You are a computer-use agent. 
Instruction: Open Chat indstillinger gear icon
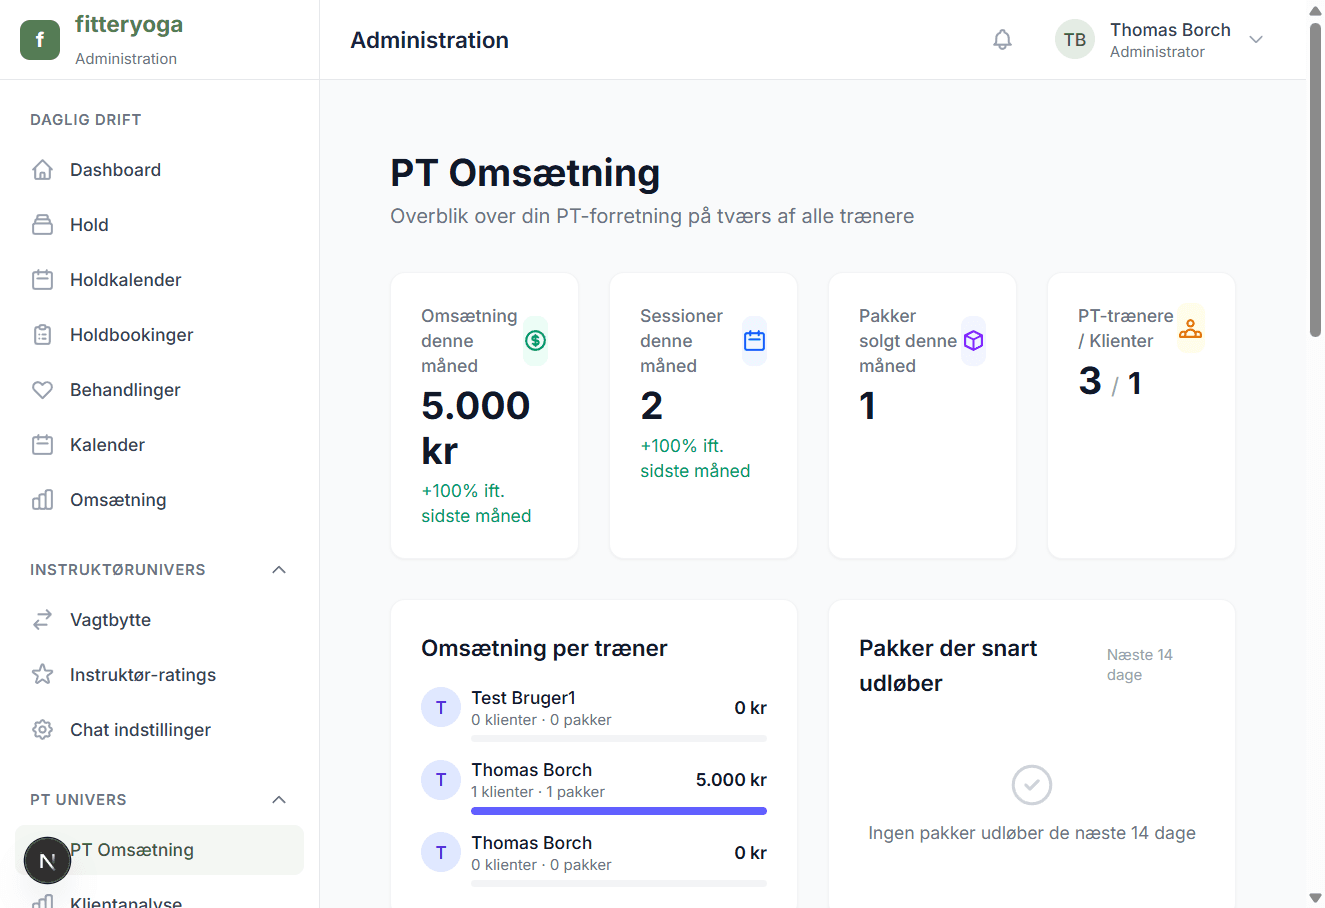coord(42,729)
